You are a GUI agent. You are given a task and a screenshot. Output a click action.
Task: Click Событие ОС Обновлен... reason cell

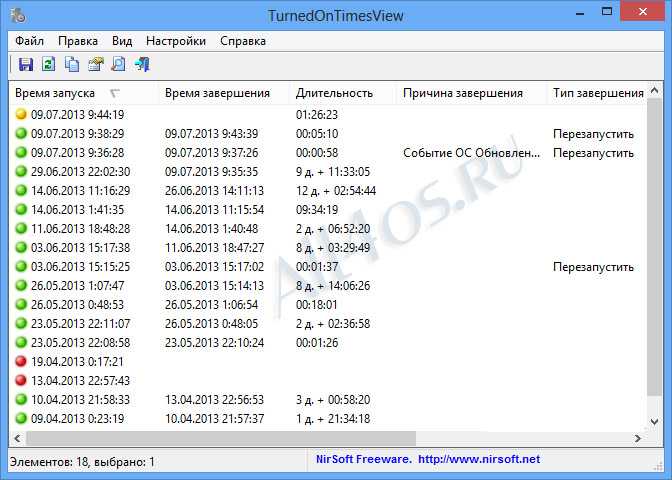click(x=471, y=153)
